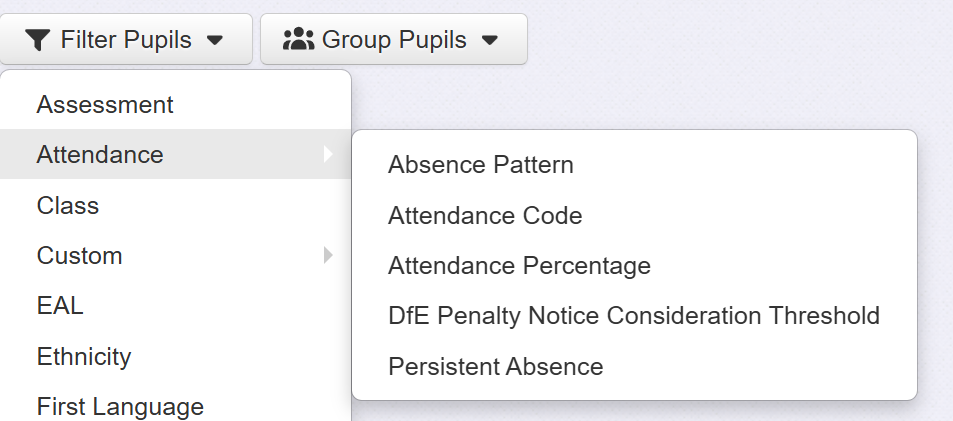Click the caret arrow beside Filter Pupils
Image resolution: width=953 pixels, height=421 pixels.
pyautogui.click(x=215, y=41)
